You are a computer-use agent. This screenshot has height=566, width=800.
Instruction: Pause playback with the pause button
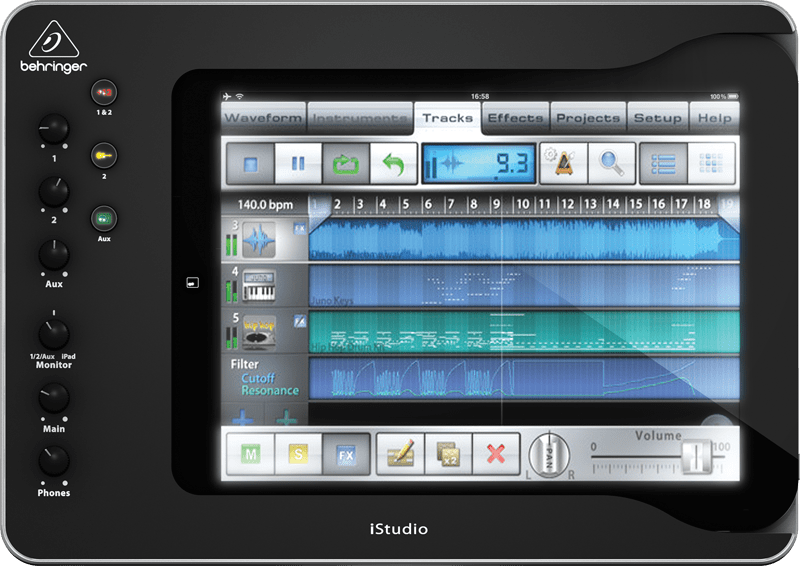click(x=298, y=163)
